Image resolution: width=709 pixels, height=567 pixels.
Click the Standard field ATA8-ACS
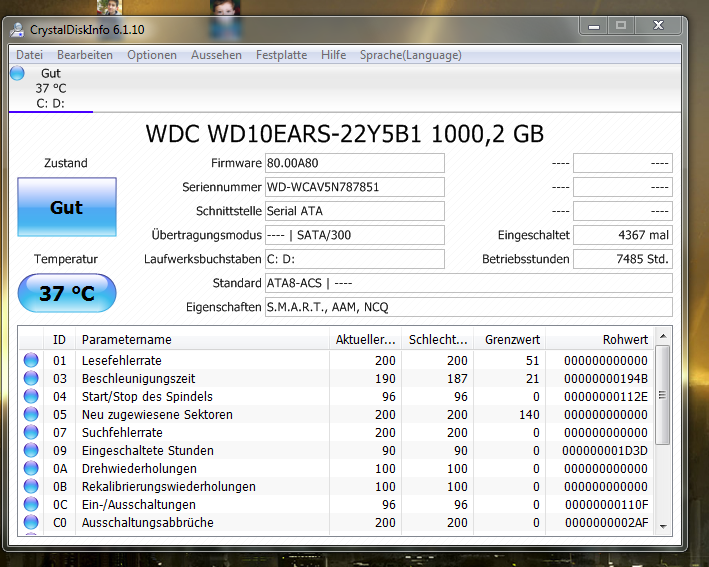(x=469, y=283)
